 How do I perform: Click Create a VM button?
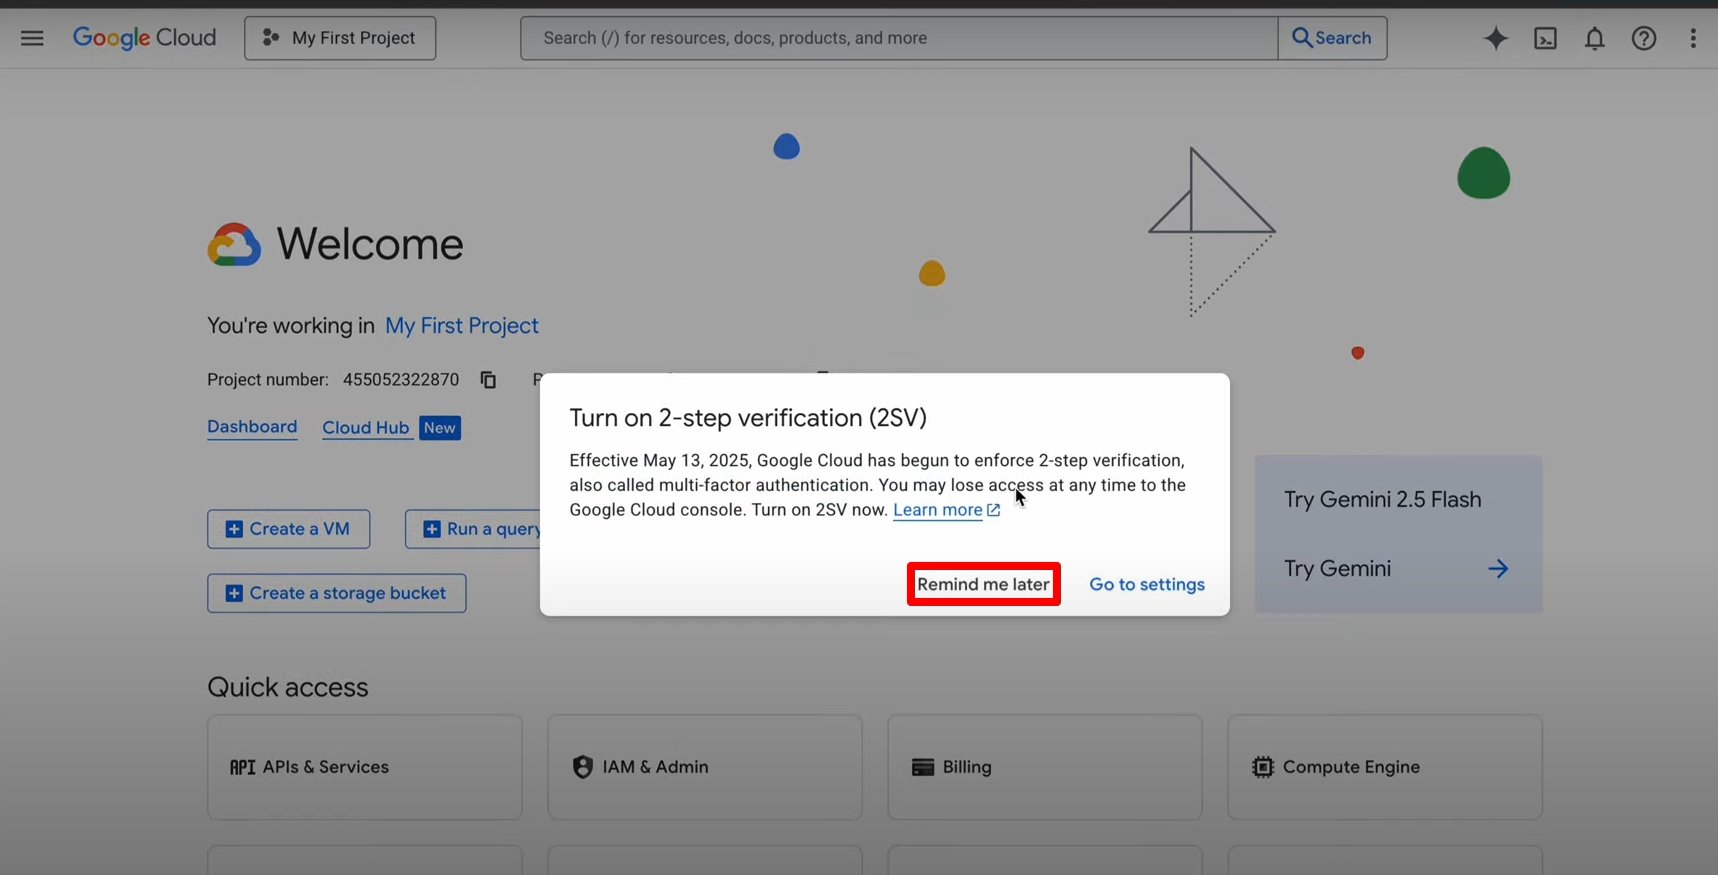coord(289,529)
